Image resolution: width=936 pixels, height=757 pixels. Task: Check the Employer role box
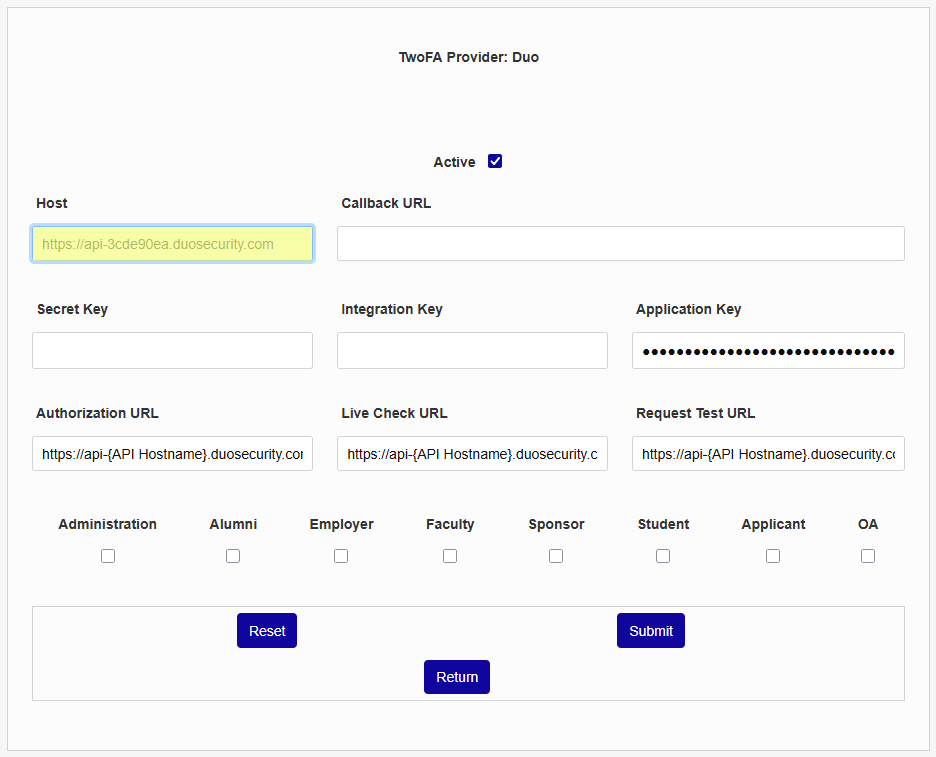(341, 556)
